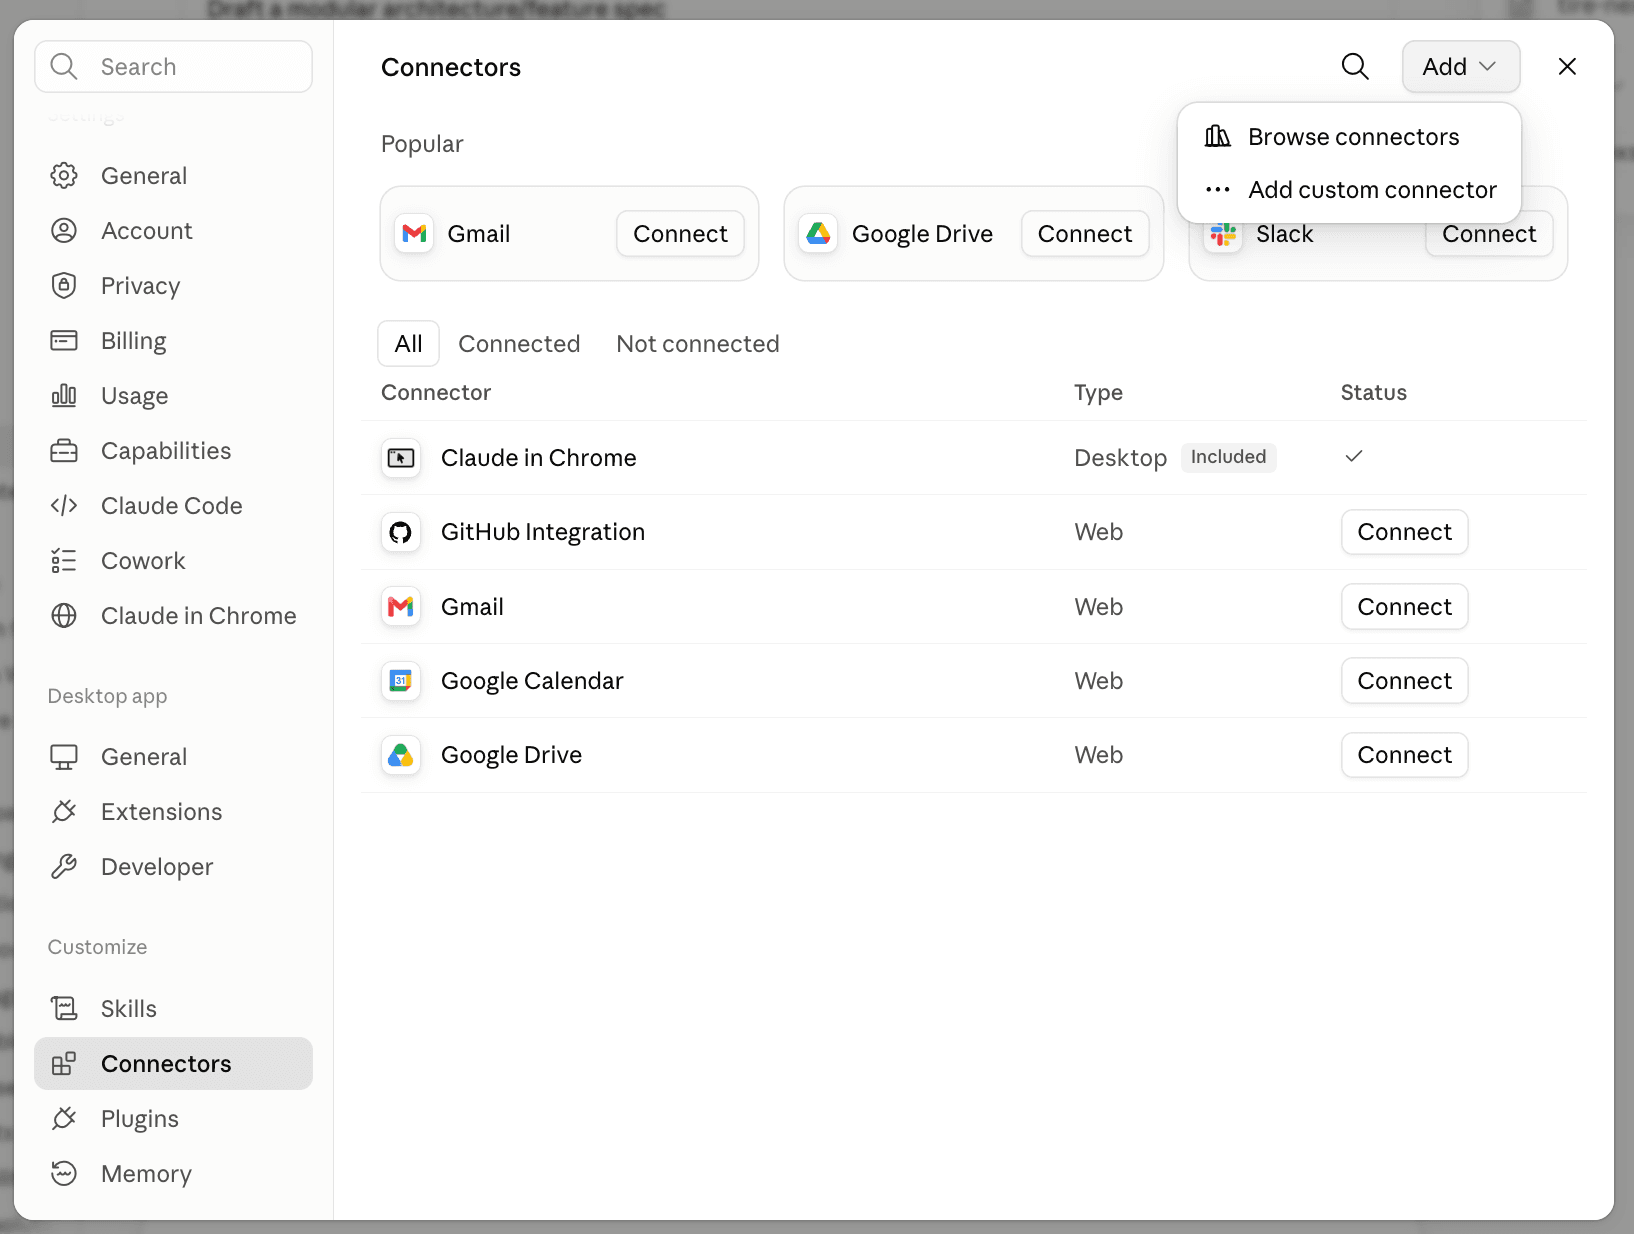Connect the GitHub Integration row
The image size is (1634, 1234).
tap(1405, 532)
